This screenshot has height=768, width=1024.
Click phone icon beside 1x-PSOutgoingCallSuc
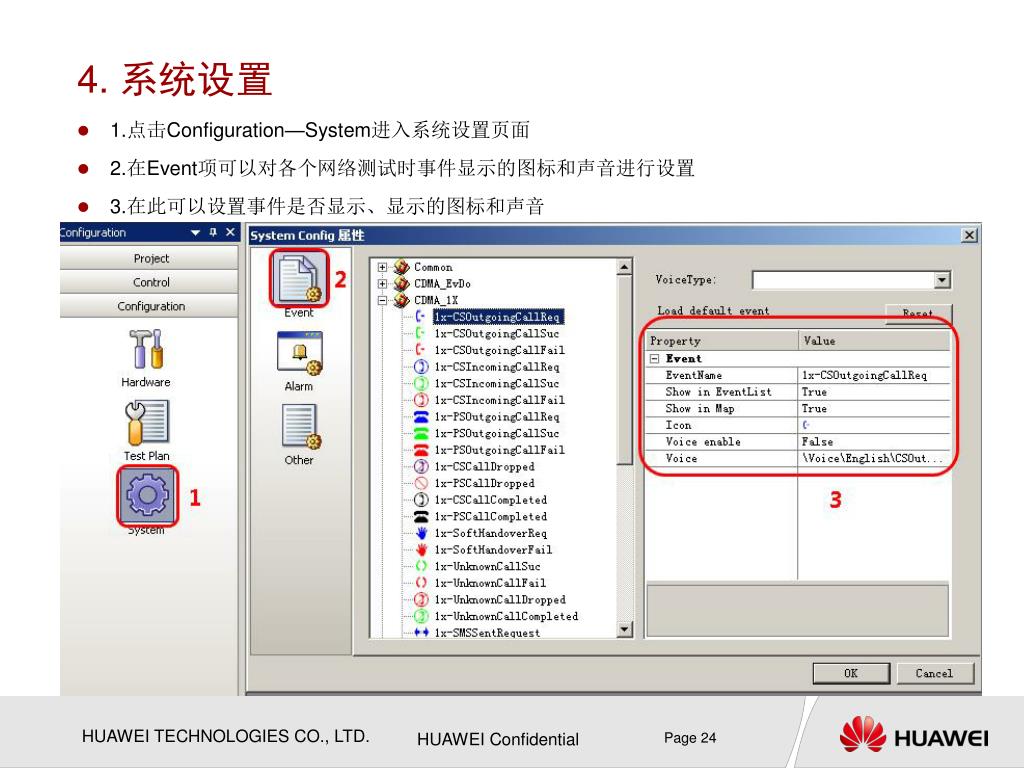(x=421, y=433)
